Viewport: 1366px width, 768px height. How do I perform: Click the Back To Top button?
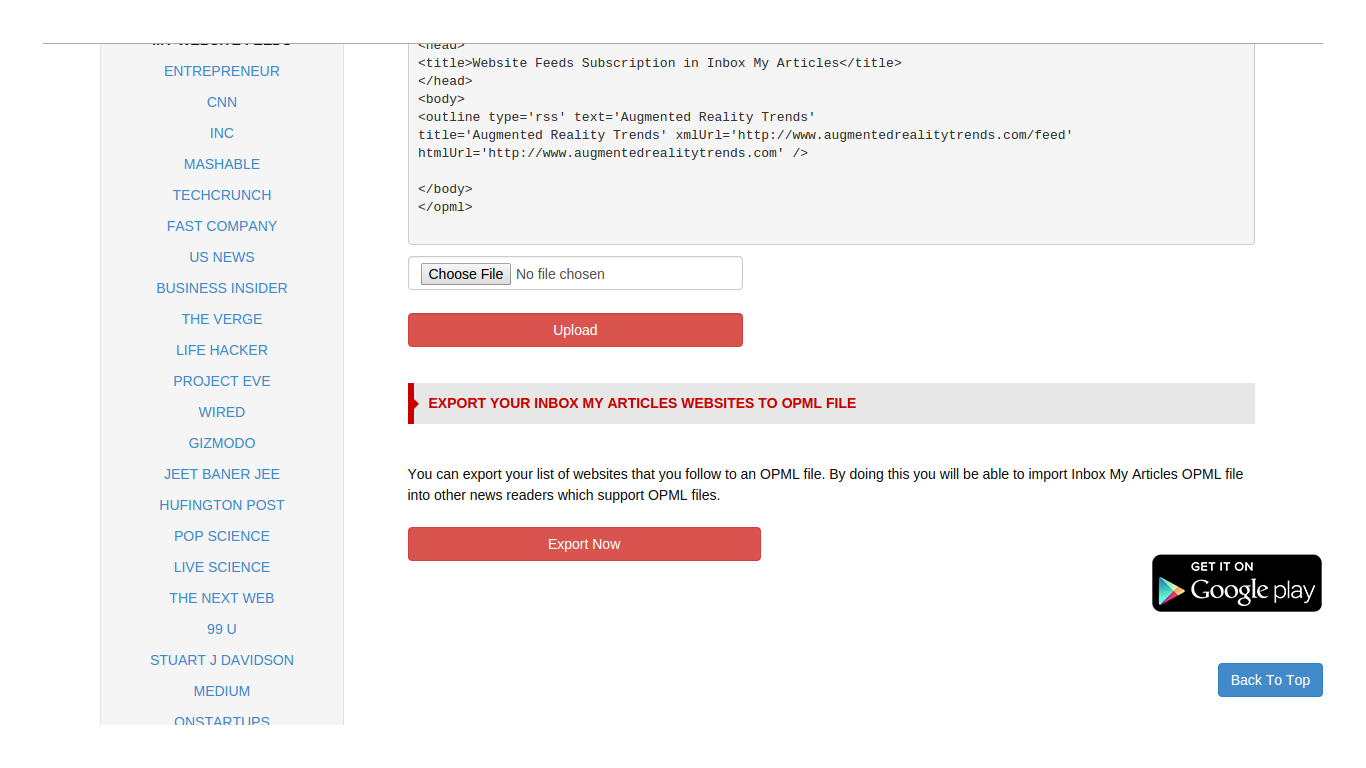pos(1270,680)
